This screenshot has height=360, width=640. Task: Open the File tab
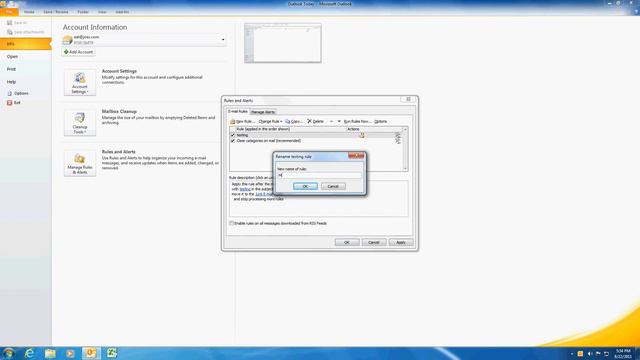[9, 12]
